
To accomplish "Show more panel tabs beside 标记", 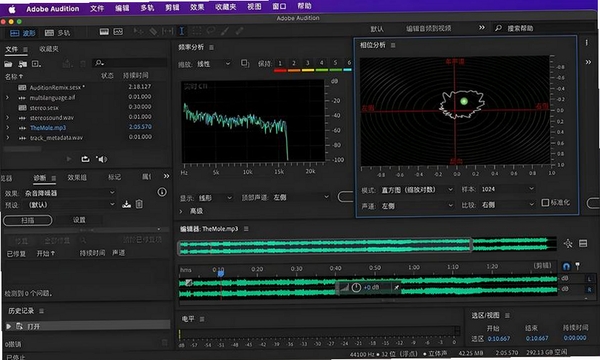I will click(166, 176).
